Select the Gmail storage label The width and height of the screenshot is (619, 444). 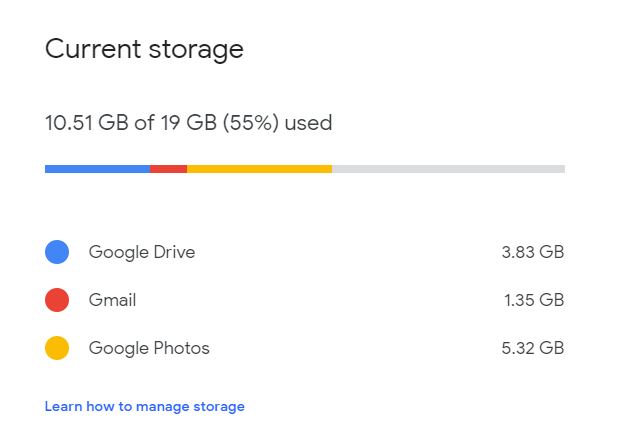coord(112,300)
